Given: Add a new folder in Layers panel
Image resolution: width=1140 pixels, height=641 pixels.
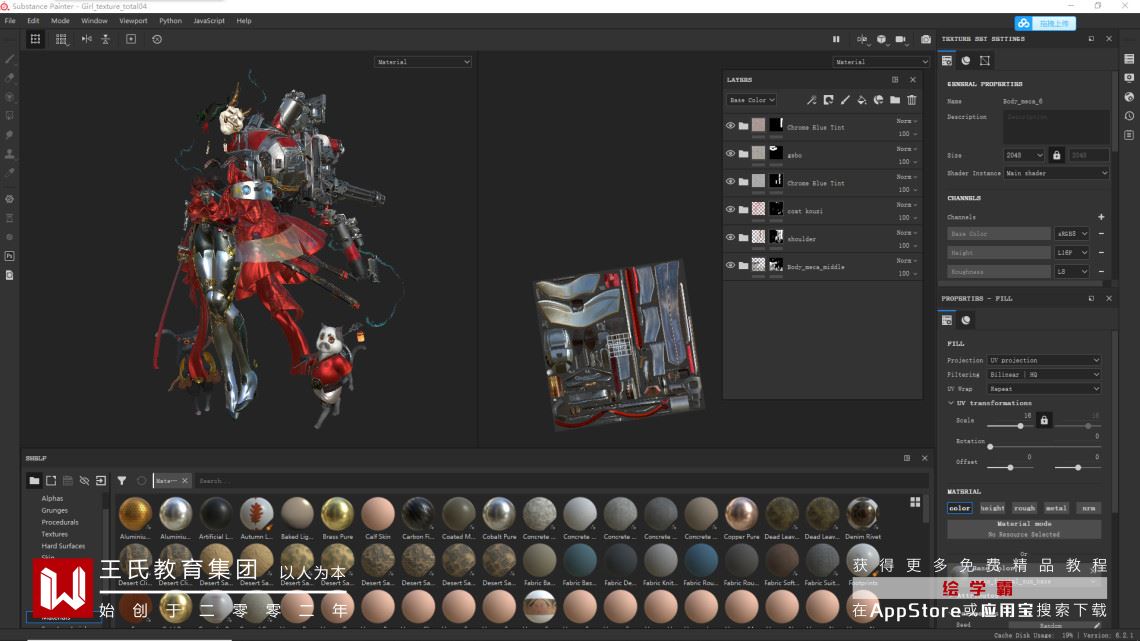Looking at the screenshot, I should pyautogui.click(x=895, y=100).
